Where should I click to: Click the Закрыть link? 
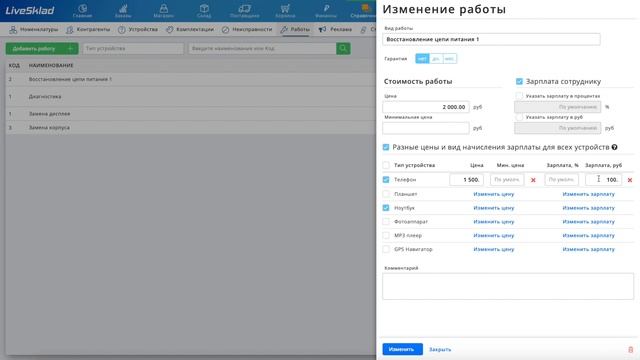pos(440,350)
